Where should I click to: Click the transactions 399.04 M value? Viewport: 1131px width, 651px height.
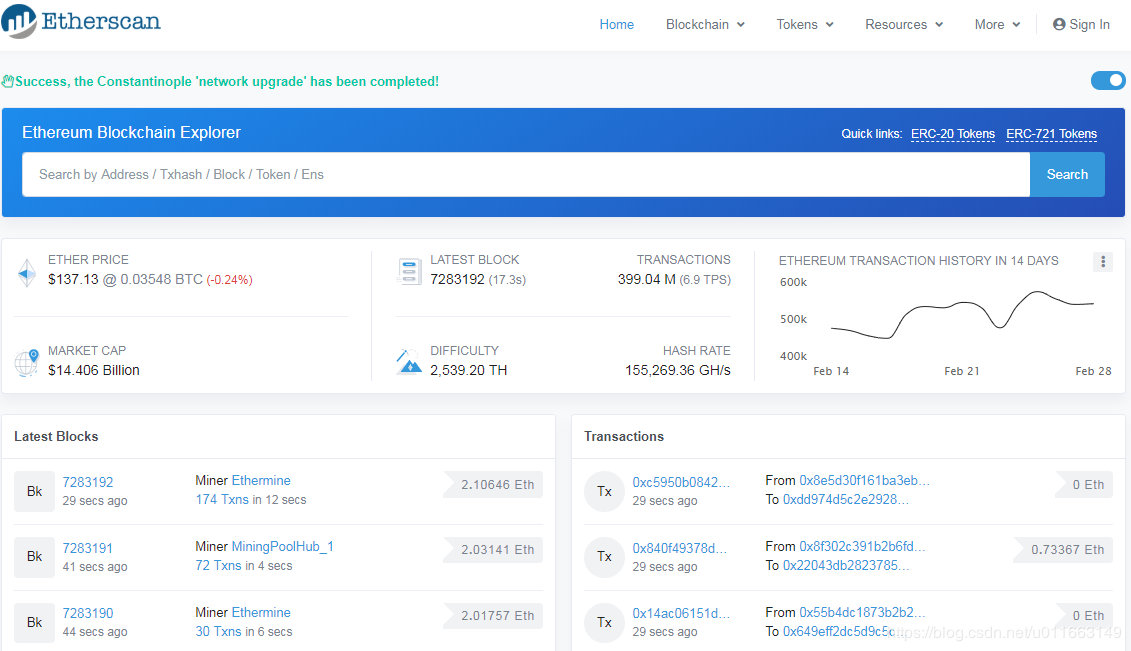pyautogui.click(x=646, y=279)
